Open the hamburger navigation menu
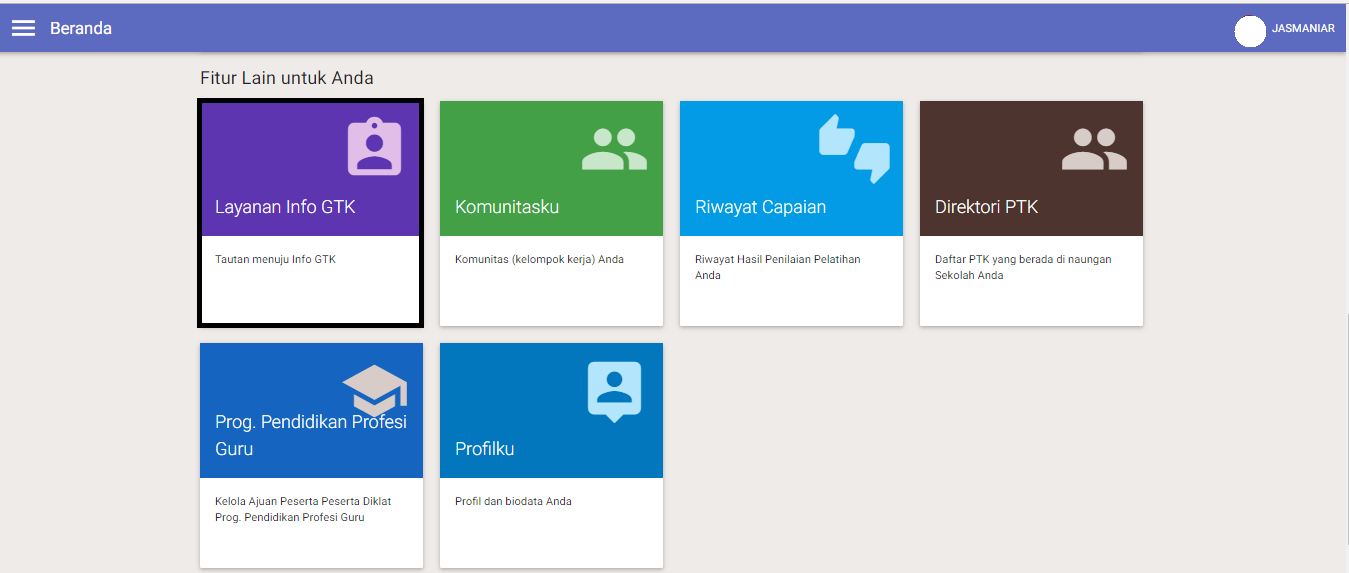Viewport: 1349px width, 573px height. (x=23, y=28)
